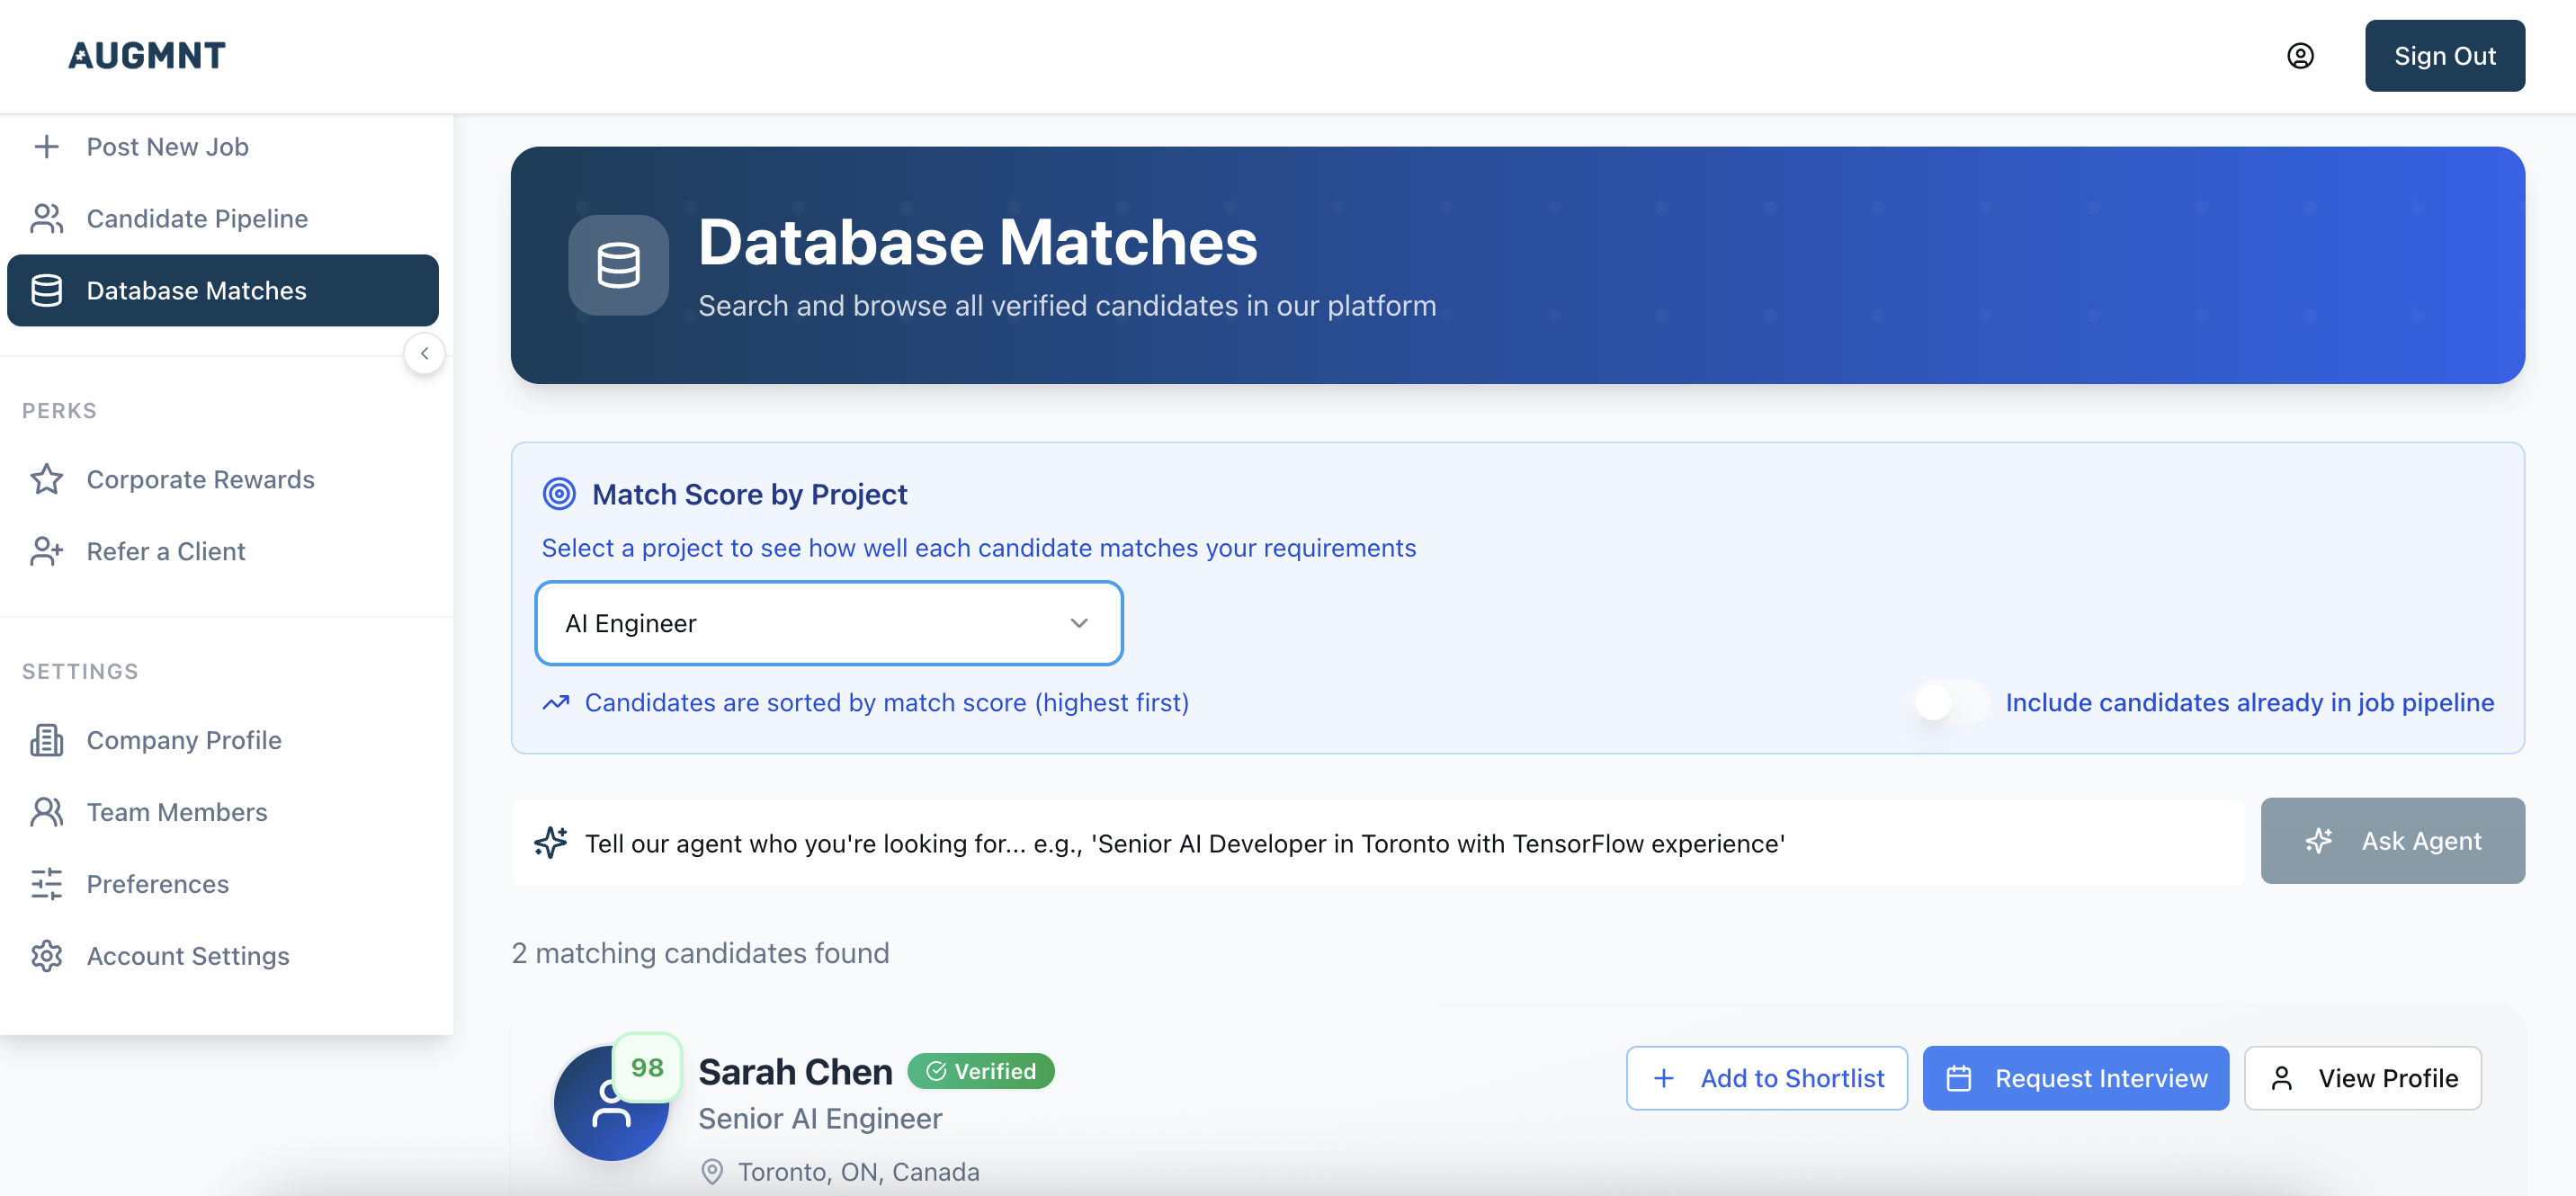Open the AI Engineer project dropdown
The width and height of the screenshot is (2576, 1196).
[x=829, y=623]
